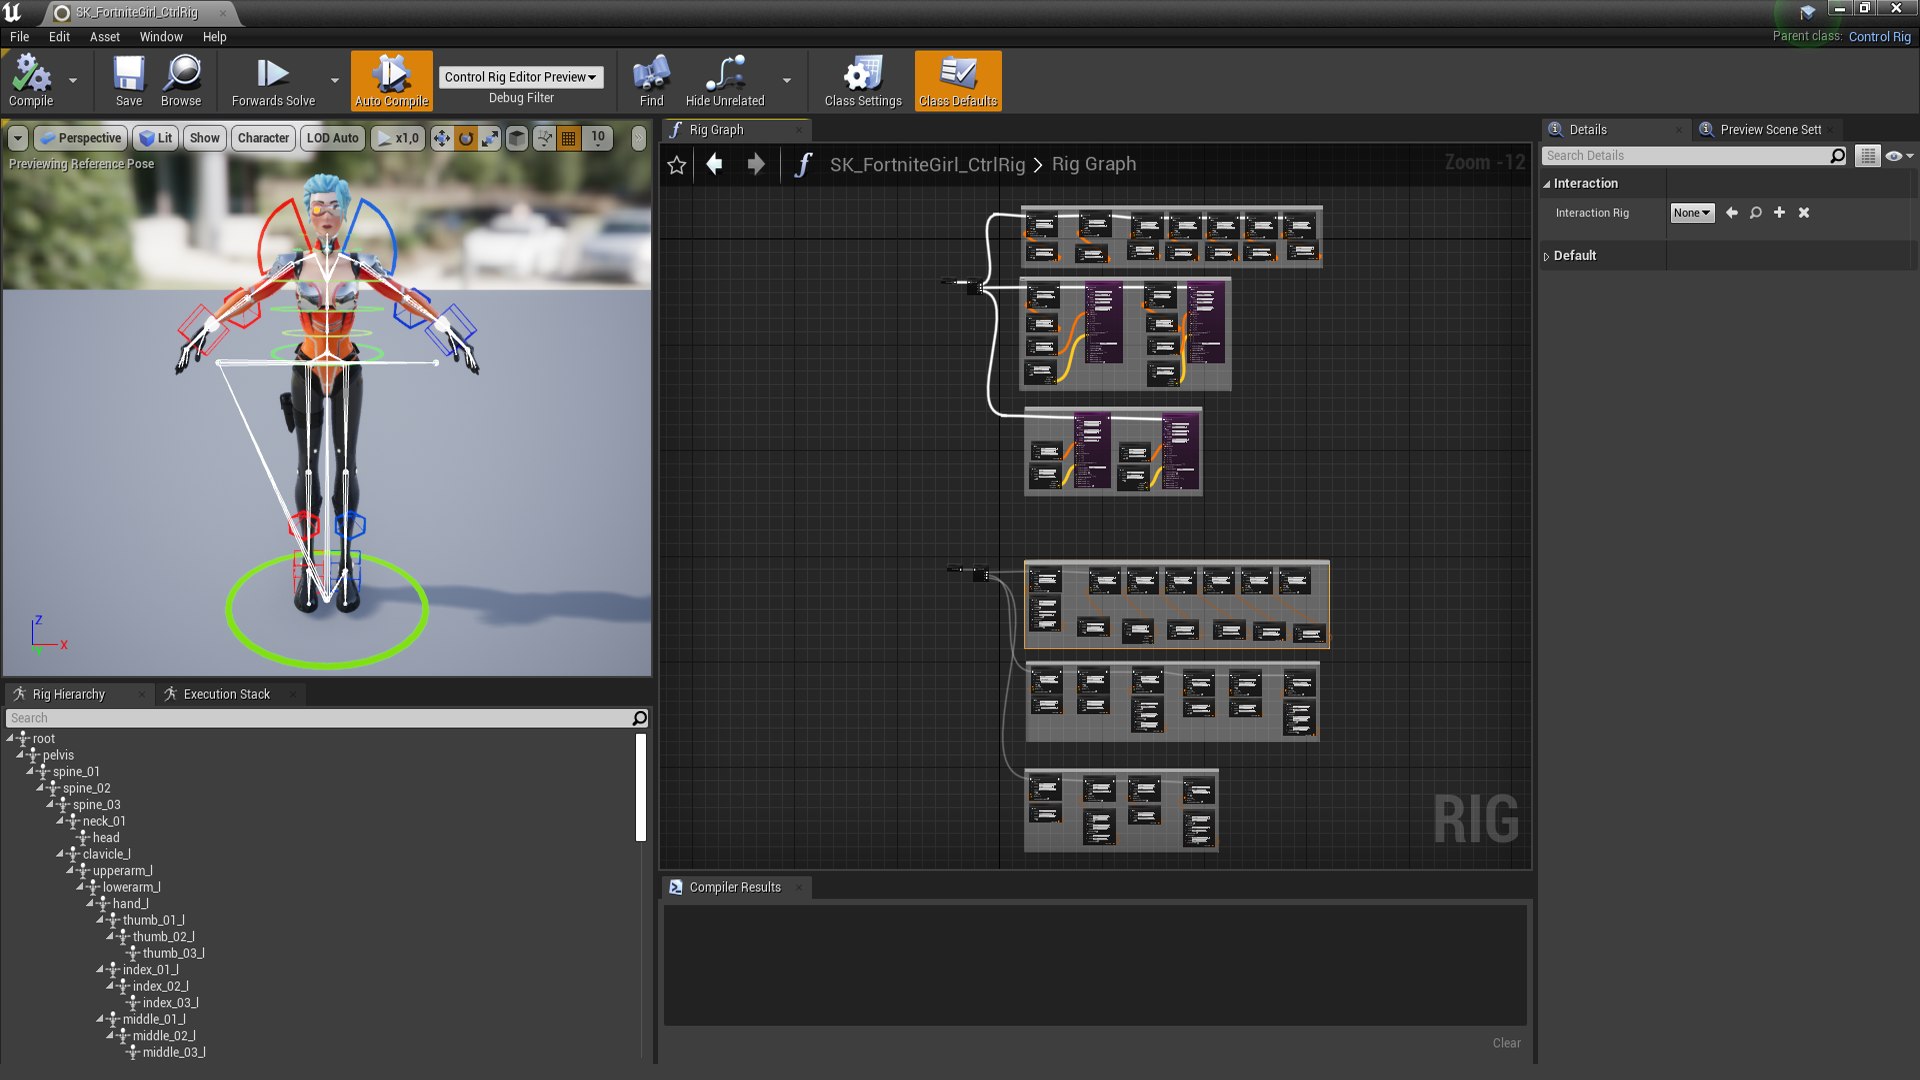Open the File menu
The height and width of the screenshot is (1080, 1920).
pos(19,37)
